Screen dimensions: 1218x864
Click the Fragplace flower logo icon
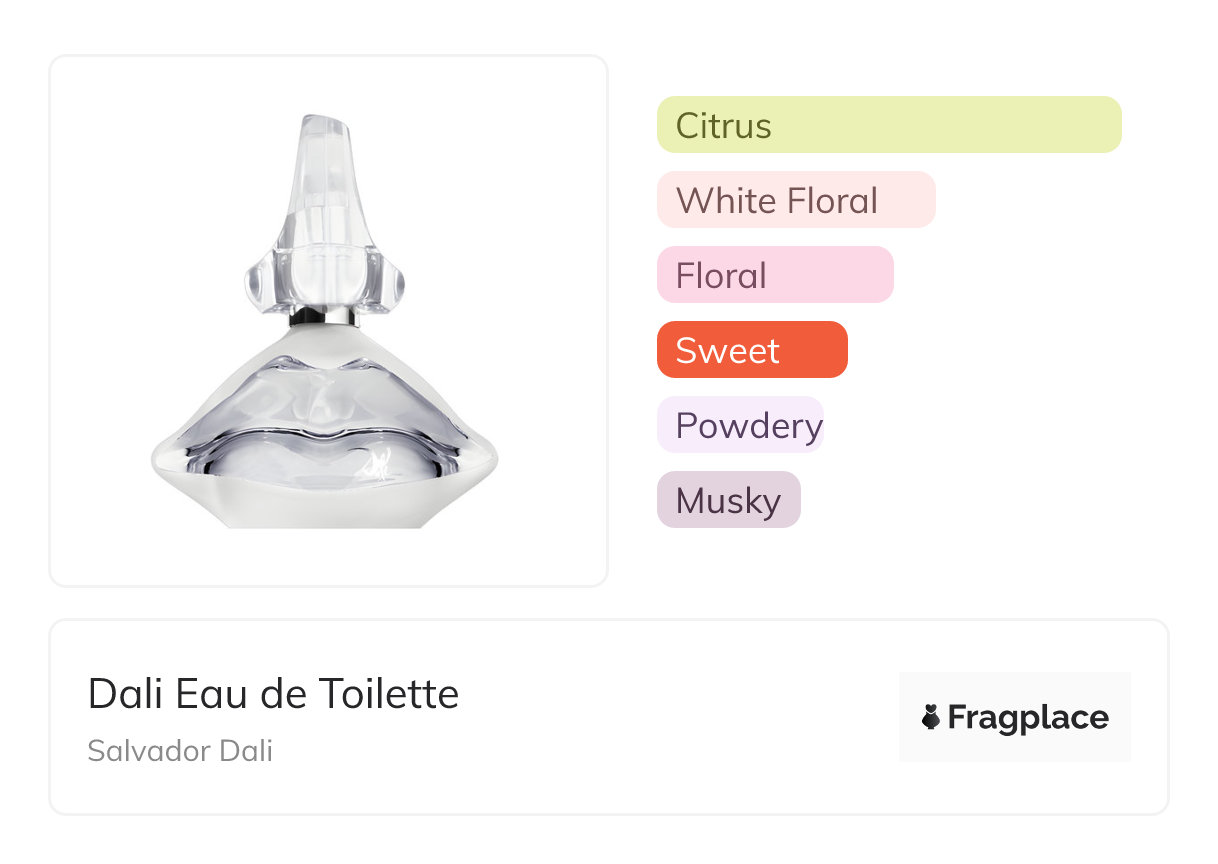pos(931,717)
